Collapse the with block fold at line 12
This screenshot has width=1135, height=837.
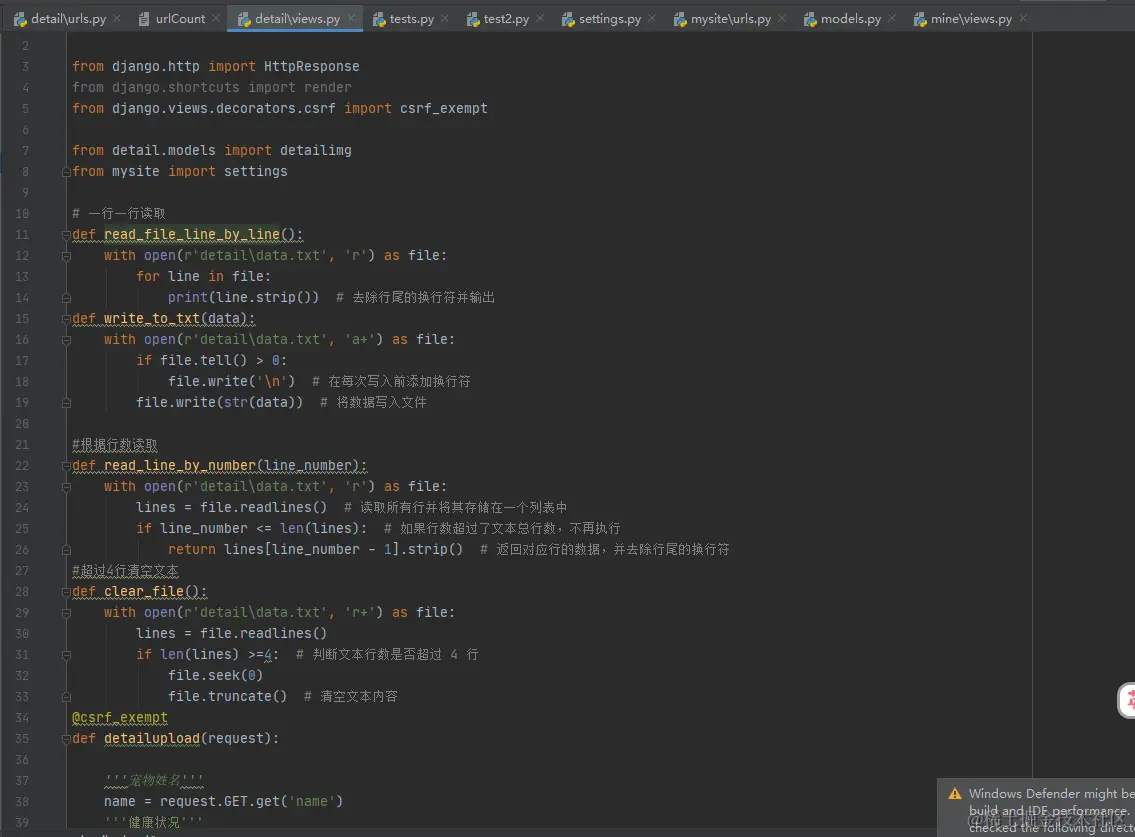tap(66, 256)
